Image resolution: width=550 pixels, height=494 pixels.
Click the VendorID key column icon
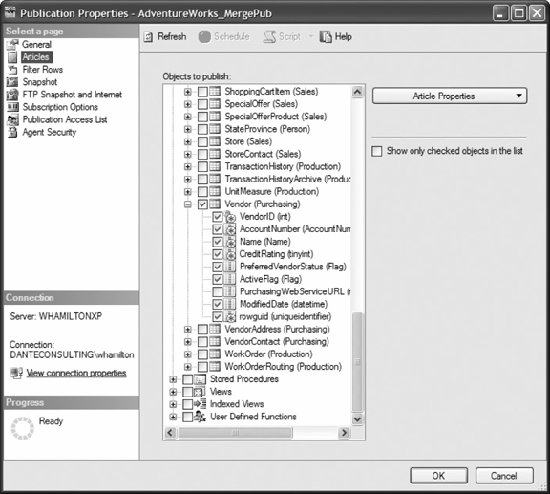point(230,217)
